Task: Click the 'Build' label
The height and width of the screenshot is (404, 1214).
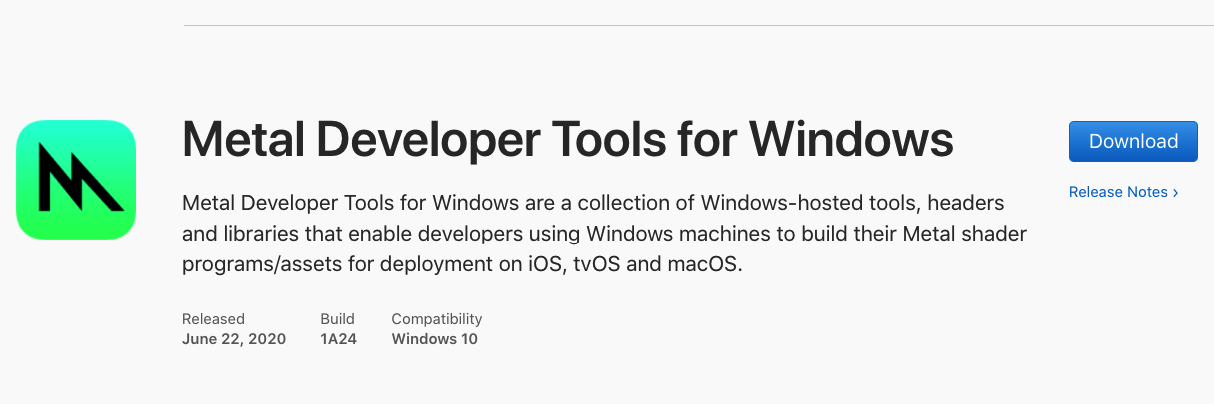Action: coord(337,319)
